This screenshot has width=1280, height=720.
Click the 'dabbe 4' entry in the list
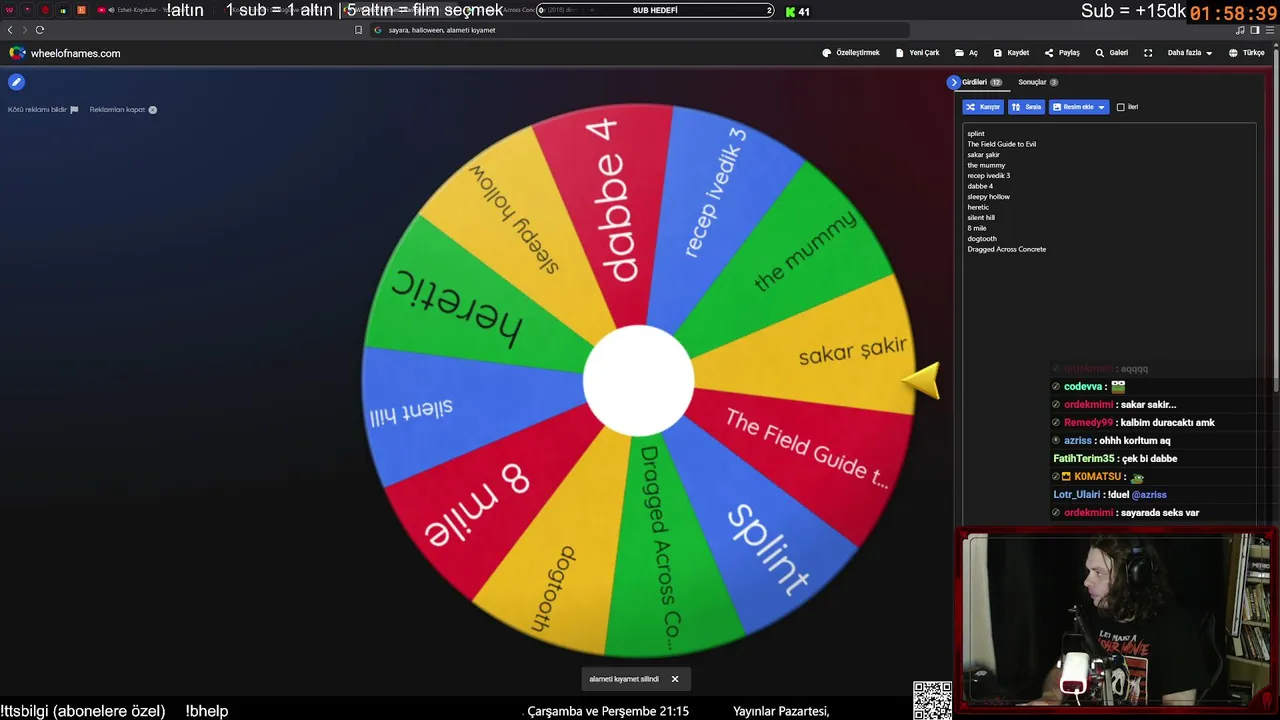click(980, 186)
